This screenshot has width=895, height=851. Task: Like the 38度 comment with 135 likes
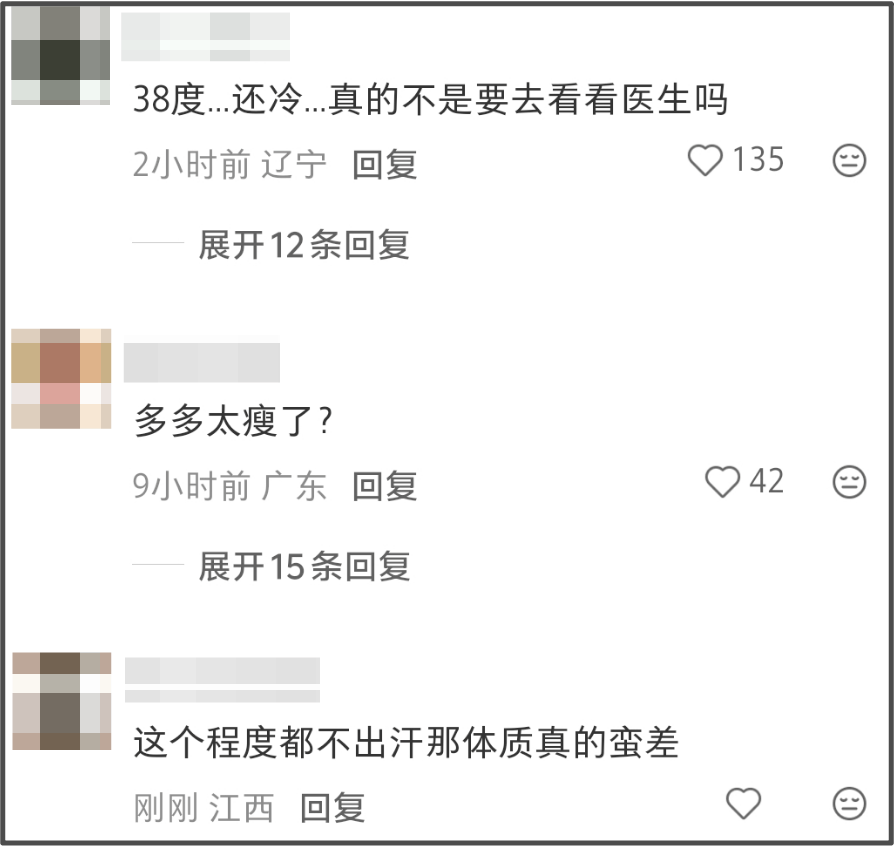click(705, 160)
